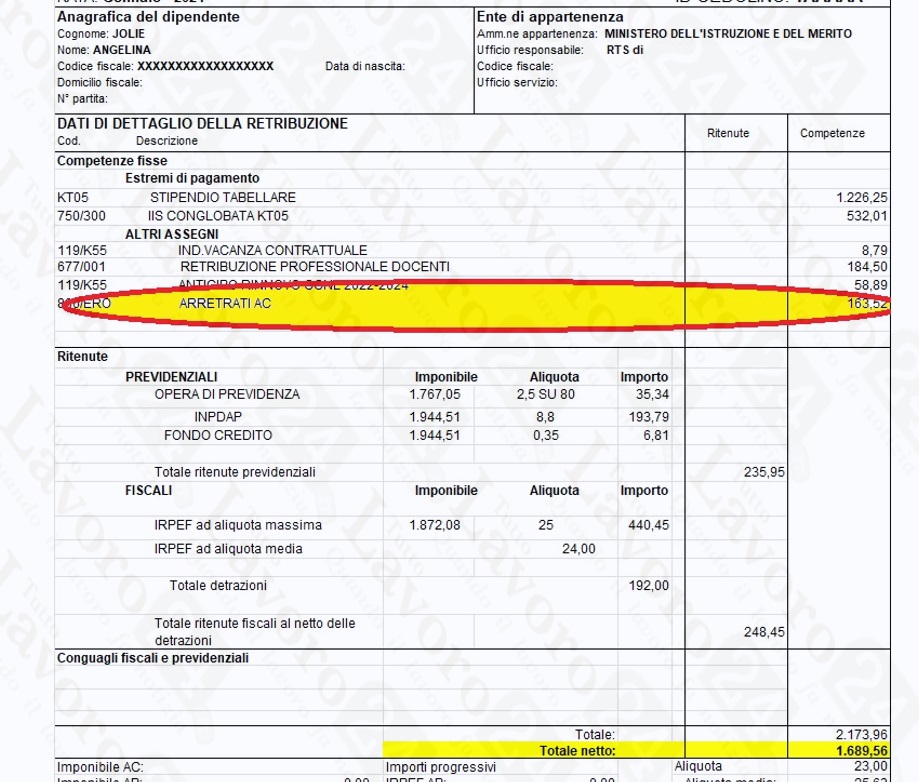Viewport: 919px width, 782px height.
Task: Select the STIPENDIO TABELLARE row description
Action: (x=223, y=198)
